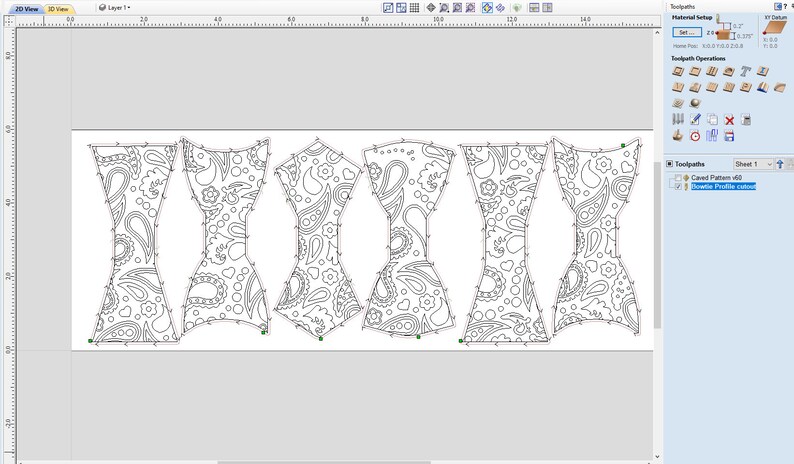
Task: Open the Sheet 1 dropdown
Action: (x=753, y=164)
